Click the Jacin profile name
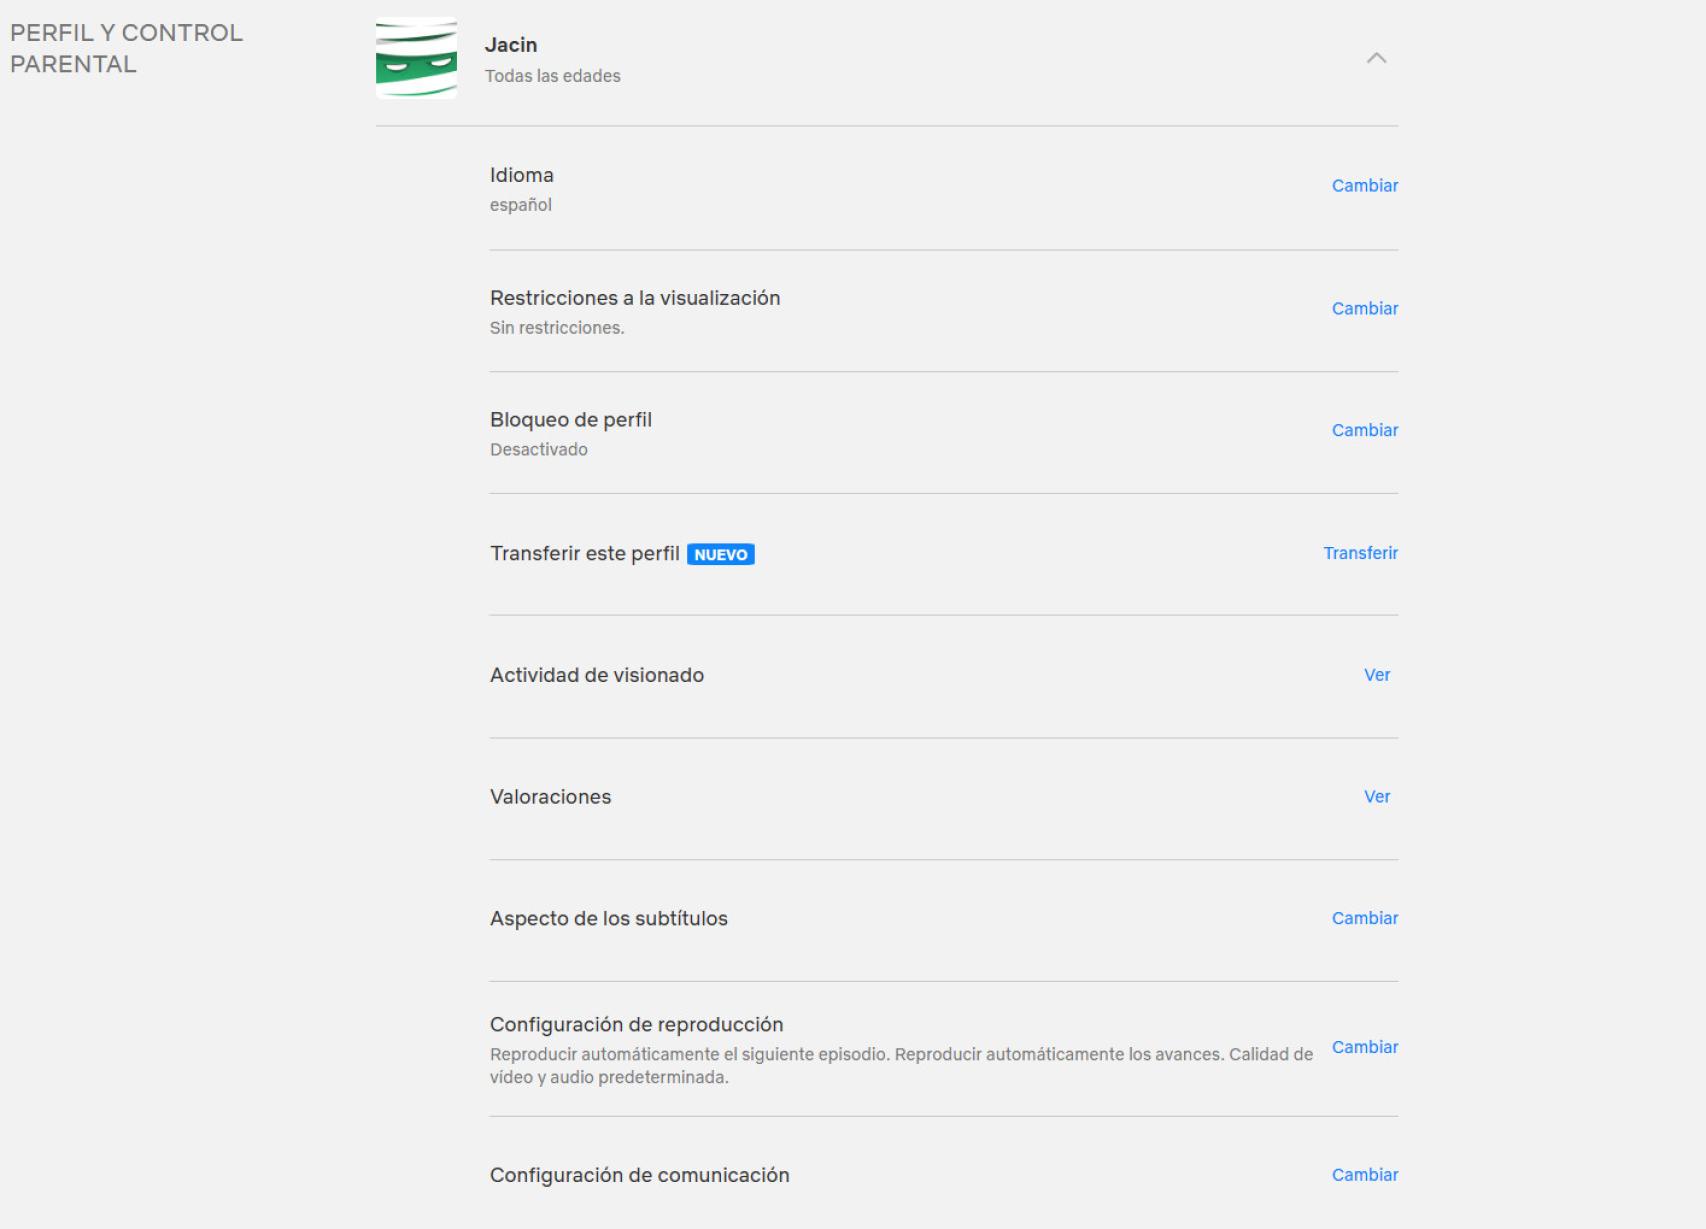The width and height of the screenshot is (1706, 1229). (511, 45)
